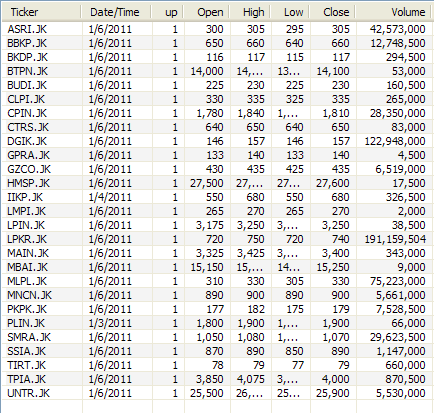The image size is (434, 413).
Task: Click low price 850 for SSIA.JK
Action: pos(295,351)
